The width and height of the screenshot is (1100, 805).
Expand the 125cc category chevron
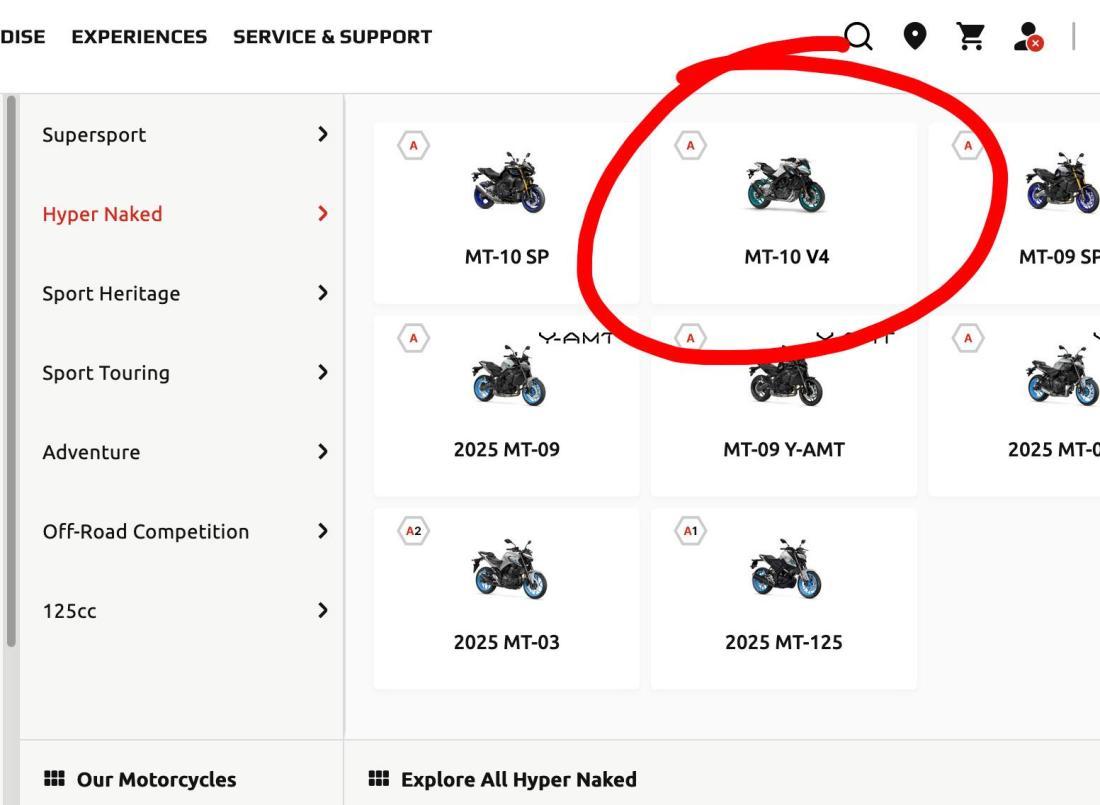(x=322, y=610)
